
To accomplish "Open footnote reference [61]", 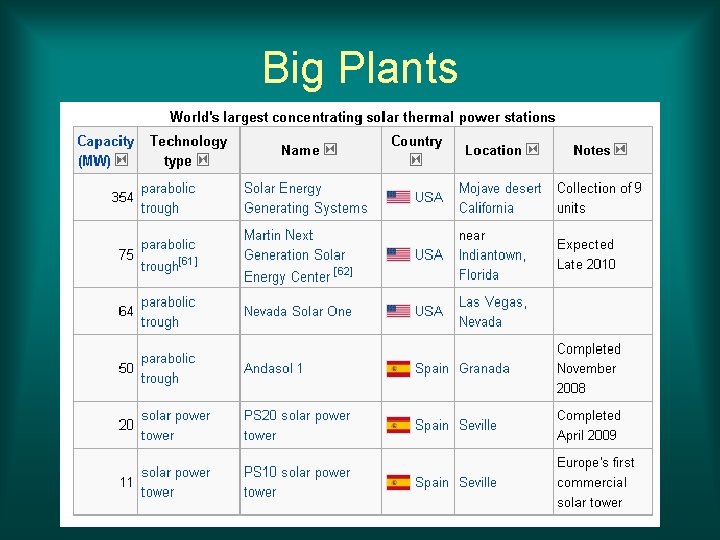I will [x=189, y=262].
